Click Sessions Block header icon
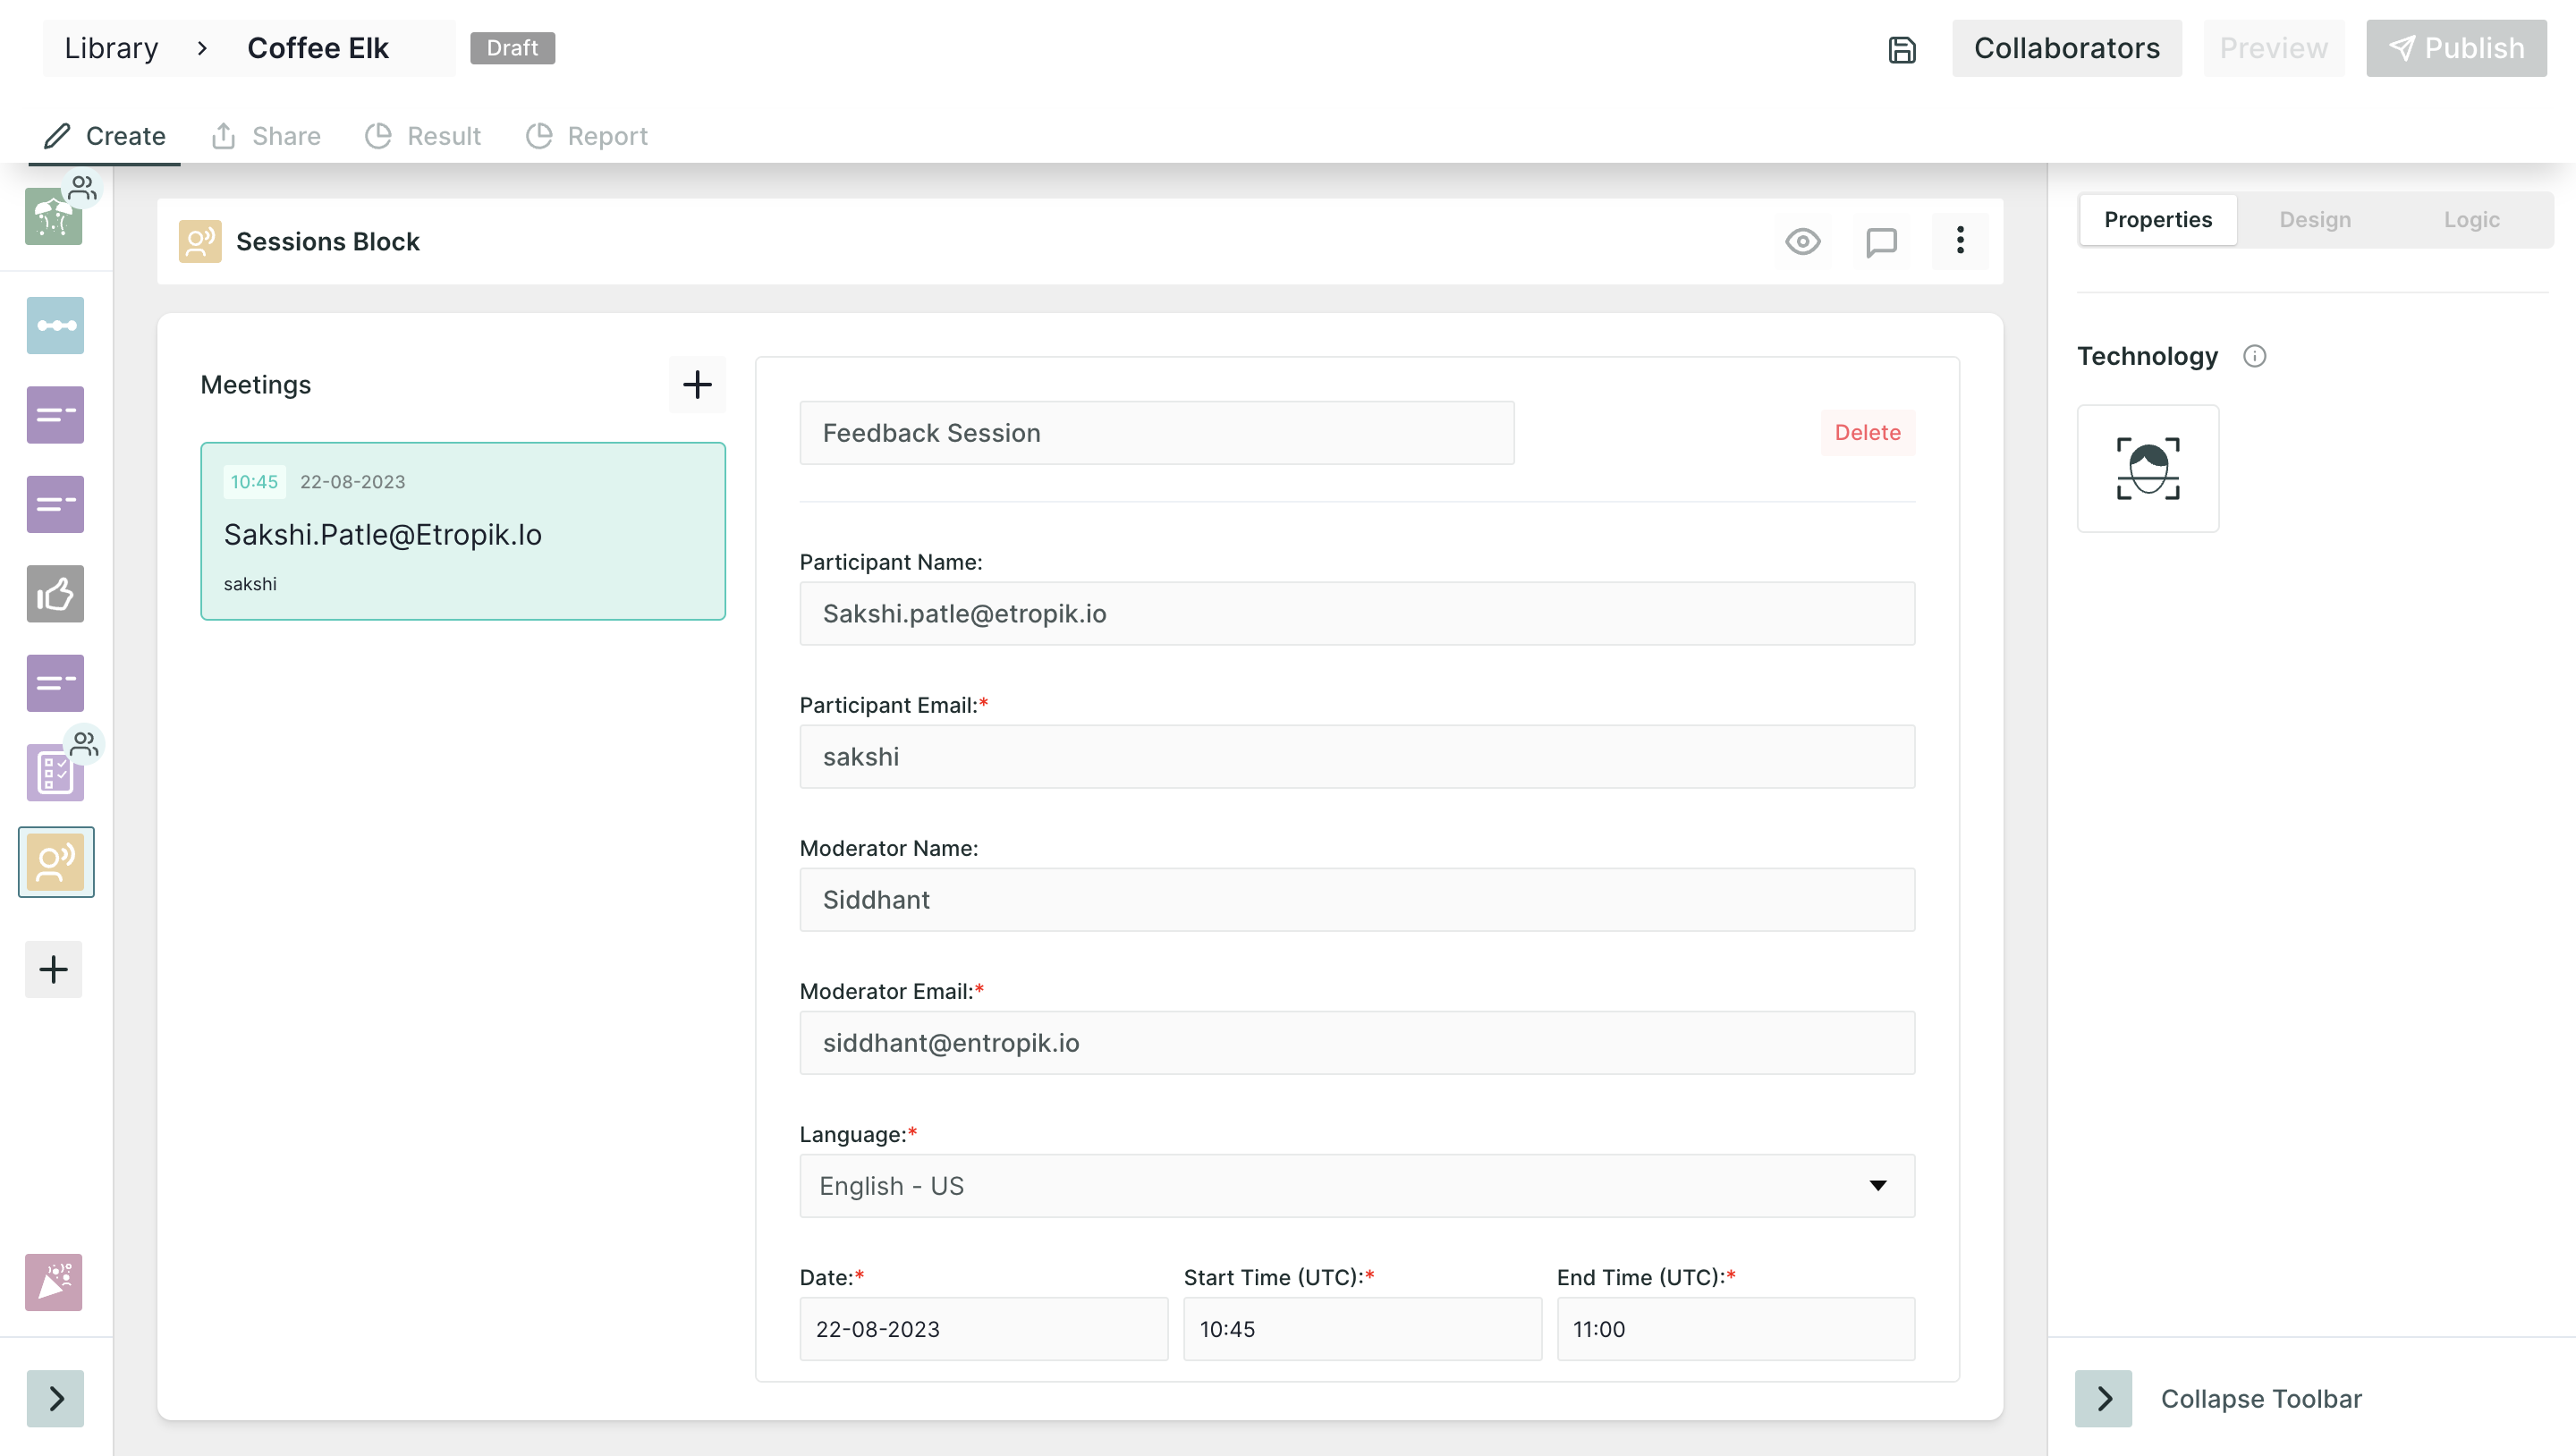2576x1456 pixels. pyautogui.click(x=200, y=241)
